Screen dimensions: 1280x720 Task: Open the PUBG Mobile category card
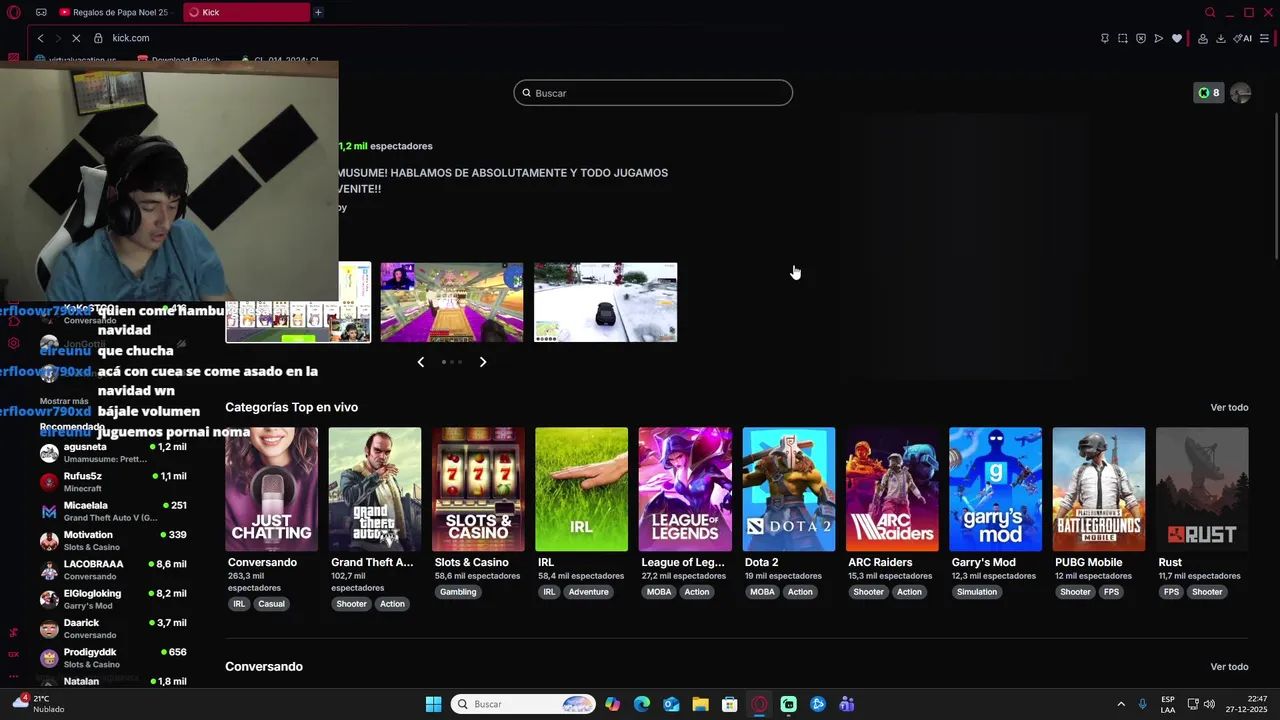coord(1098,489)
